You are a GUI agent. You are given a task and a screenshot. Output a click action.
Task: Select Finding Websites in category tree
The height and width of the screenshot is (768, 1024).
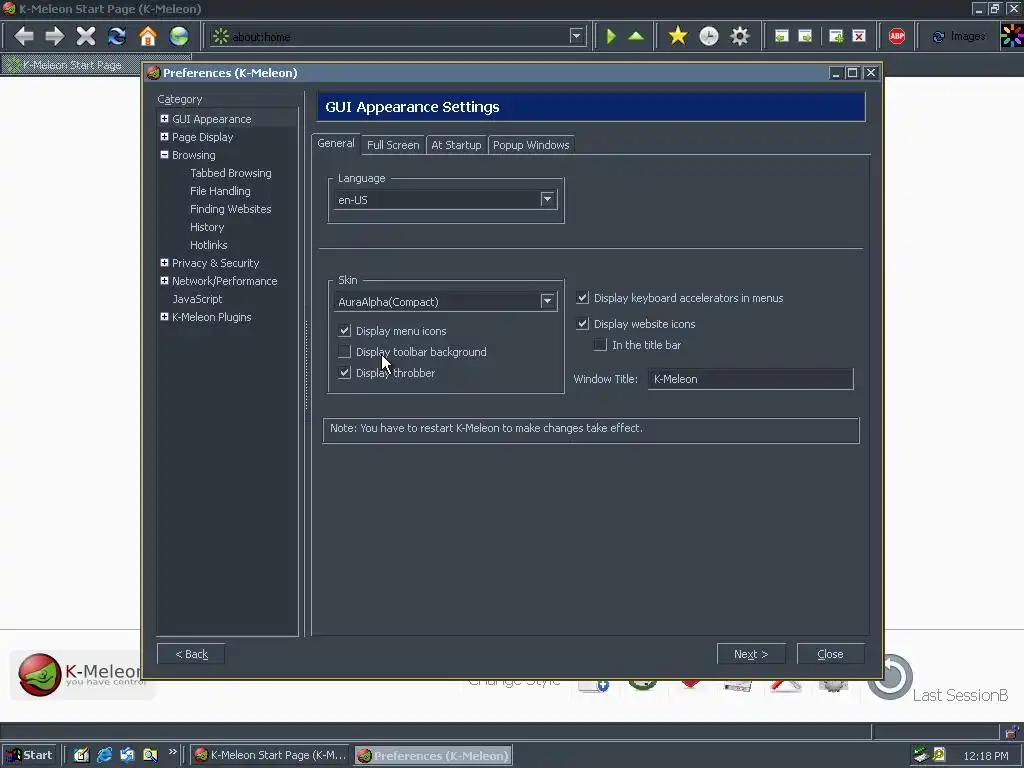(x=231, y=209)
